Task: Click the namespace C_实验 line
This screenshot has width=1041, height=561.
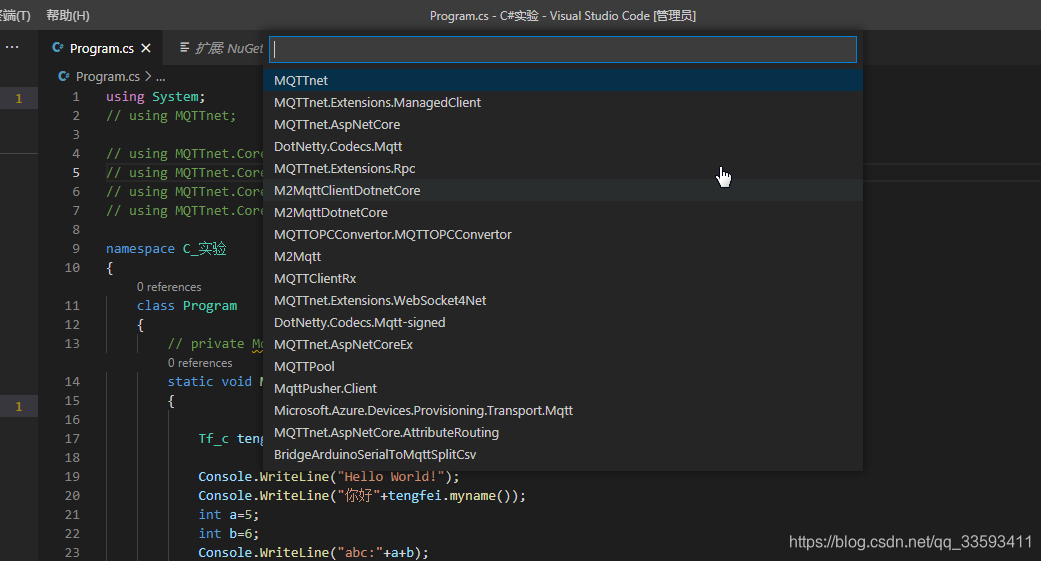Action: click(166, 248)
